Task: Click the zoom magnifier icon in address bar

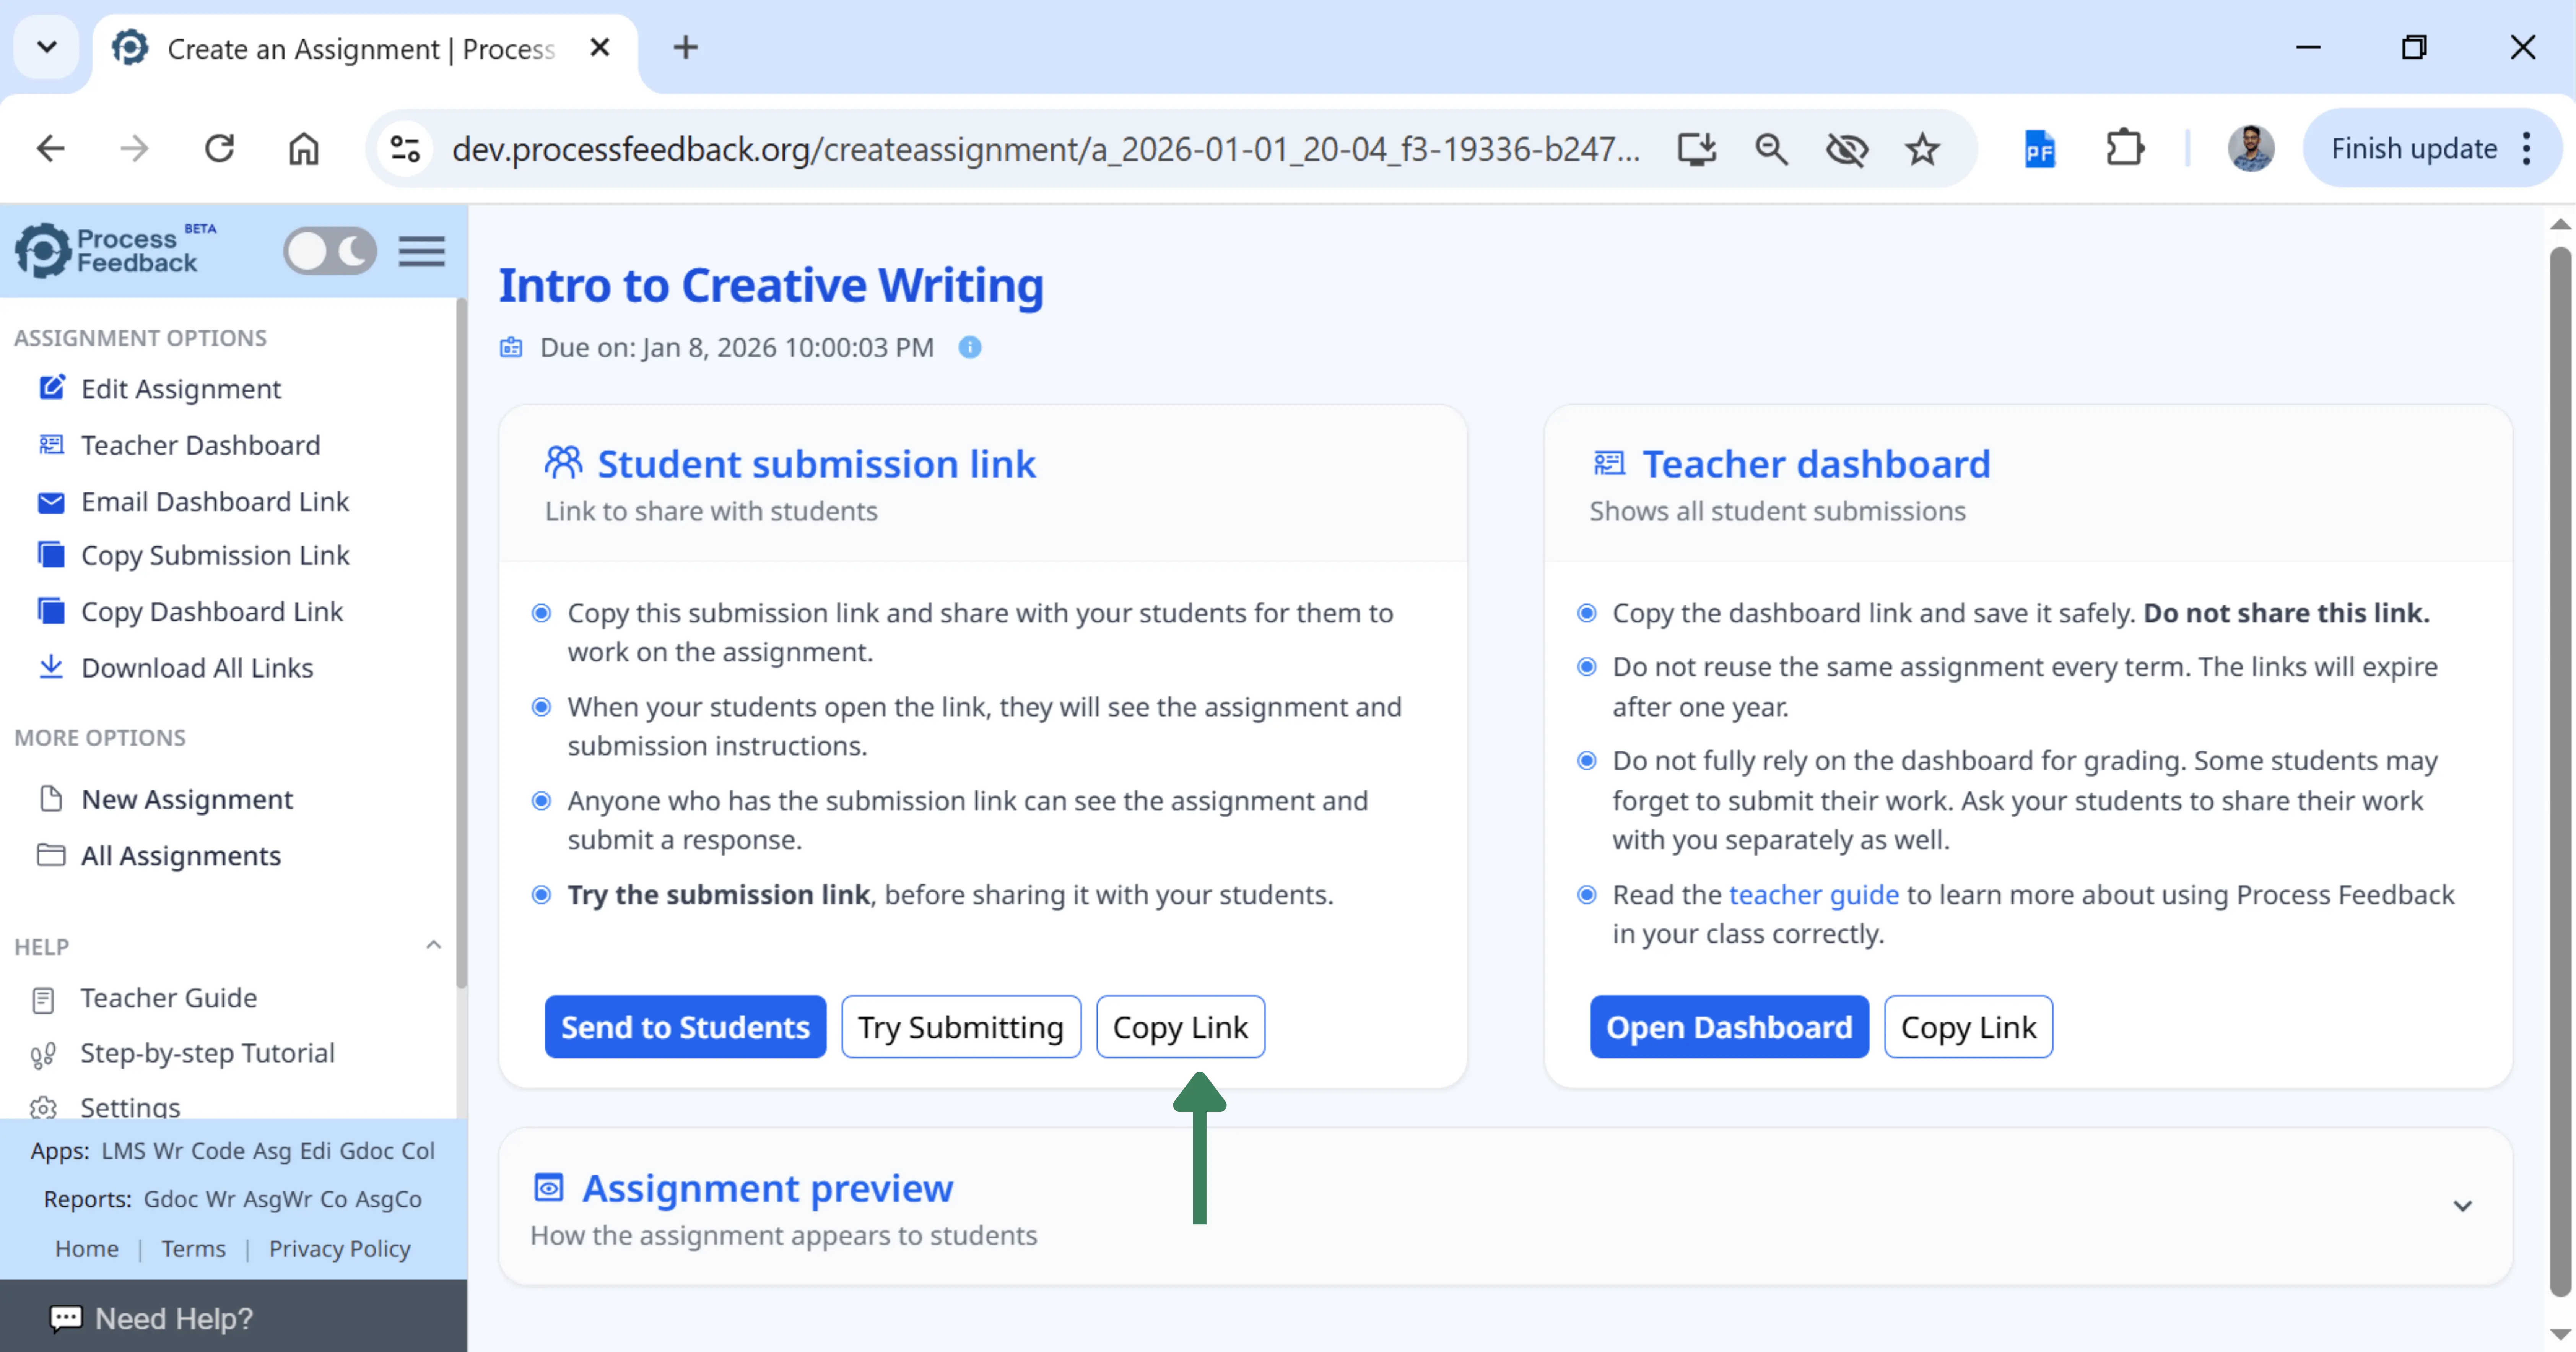Action: coord(1771,150)
